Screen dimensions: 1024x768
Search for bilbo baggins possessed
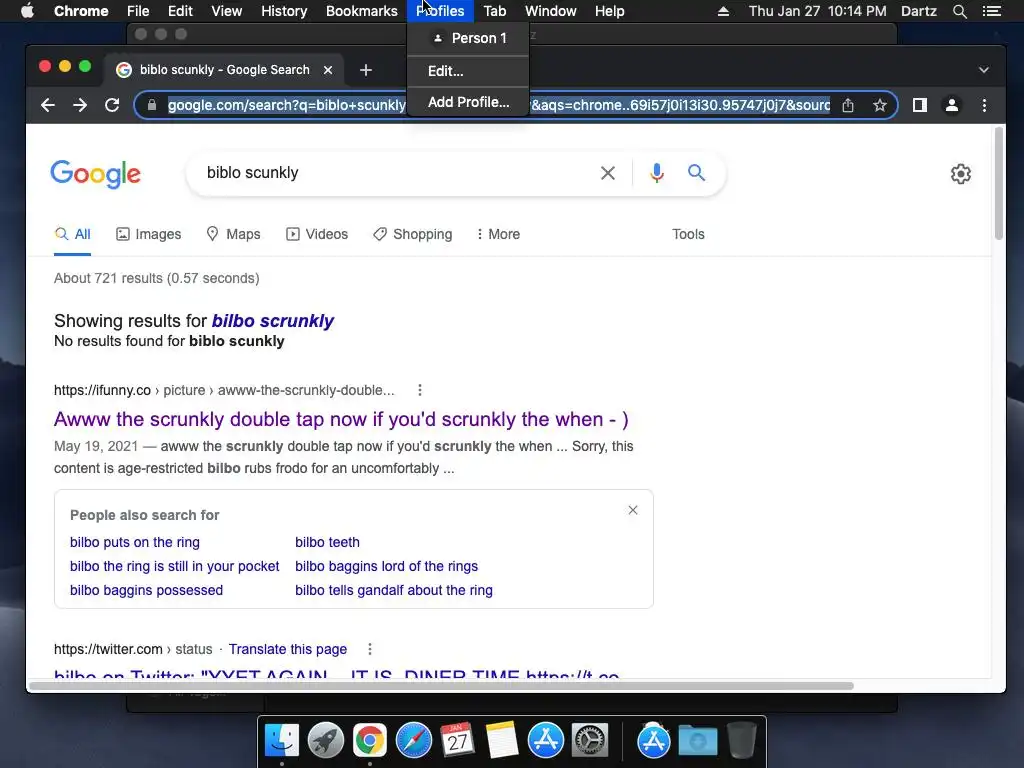click(146, 590)
